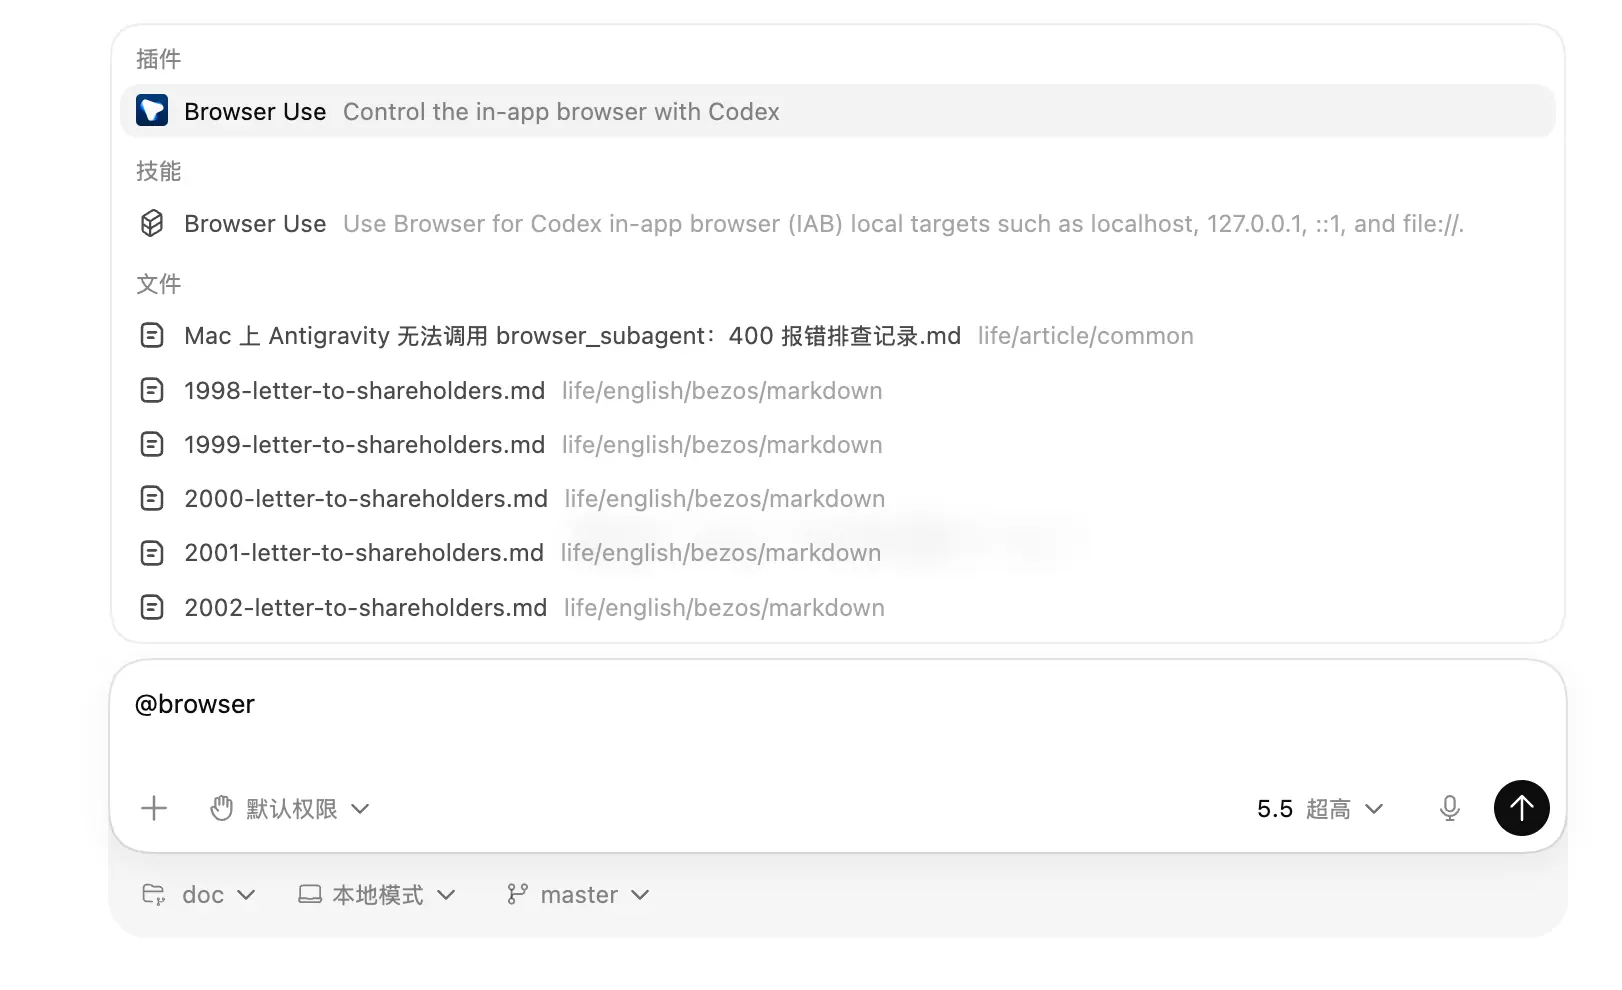The width and height of the screenshot is (1622, 990).
Task: Select the Browser Use skill entry
Action: click(838, 223)
